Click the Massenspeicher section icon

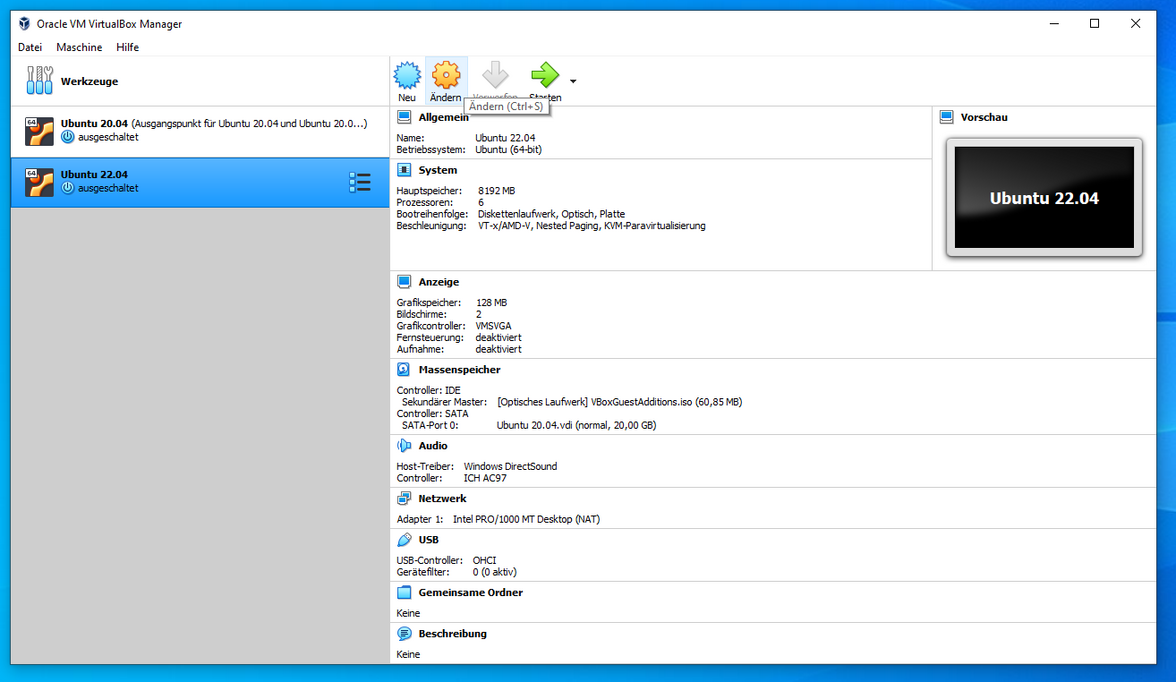(404, 370)
